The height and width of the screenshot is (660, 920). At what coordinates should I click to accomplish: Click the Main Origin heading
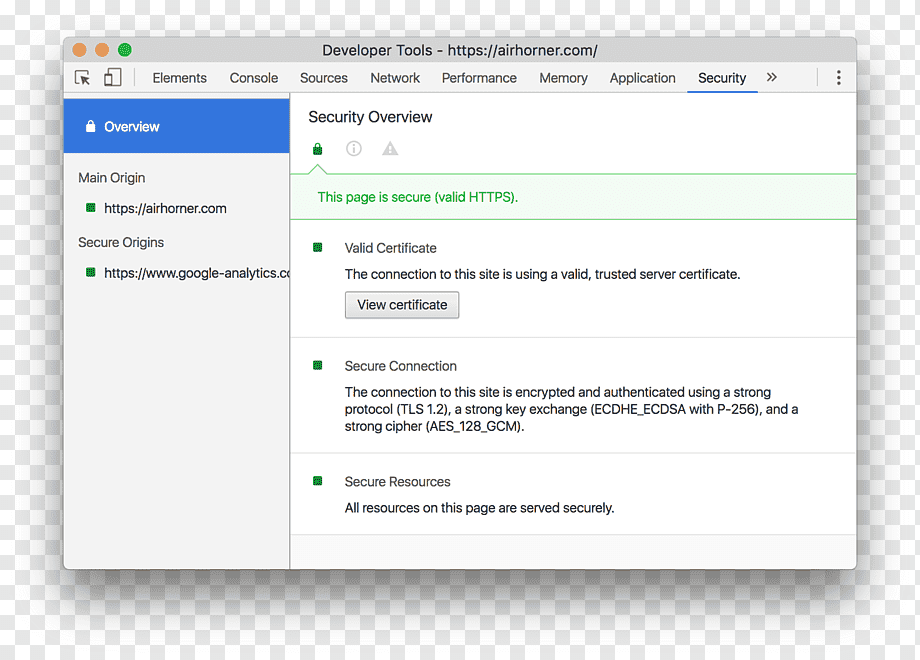[x=111, y=178]
